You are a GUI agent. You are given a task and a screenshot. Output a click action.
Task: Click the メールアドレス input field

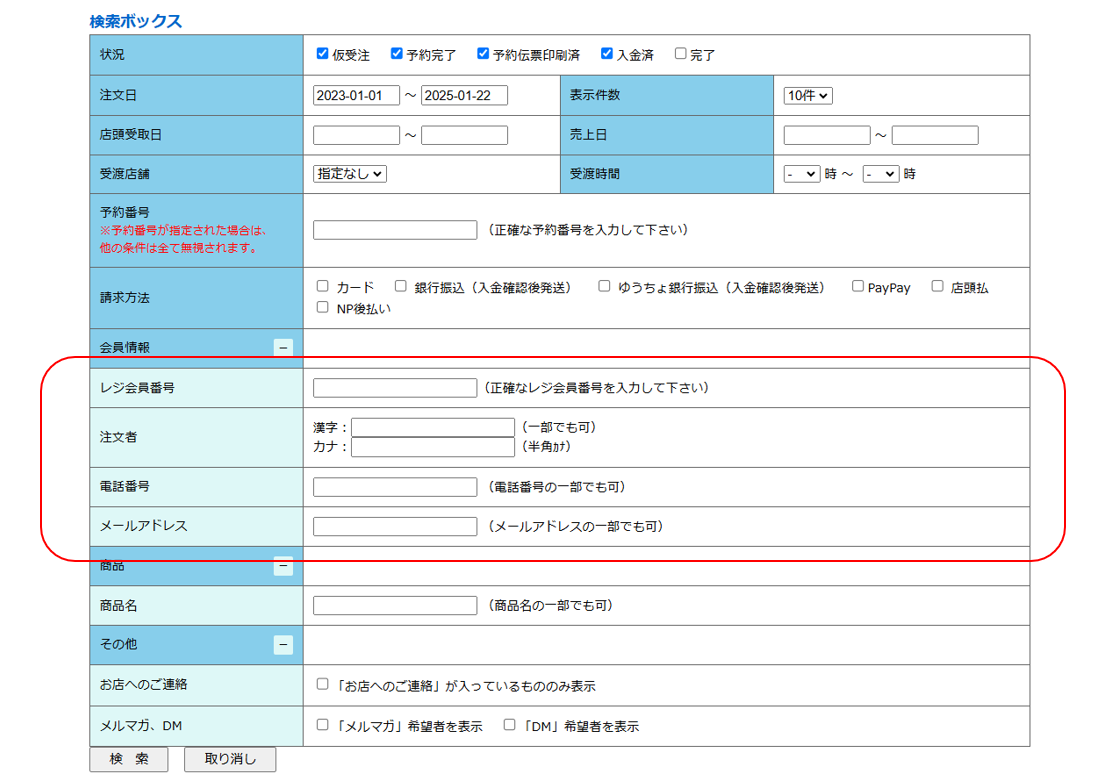coord(395,526)
